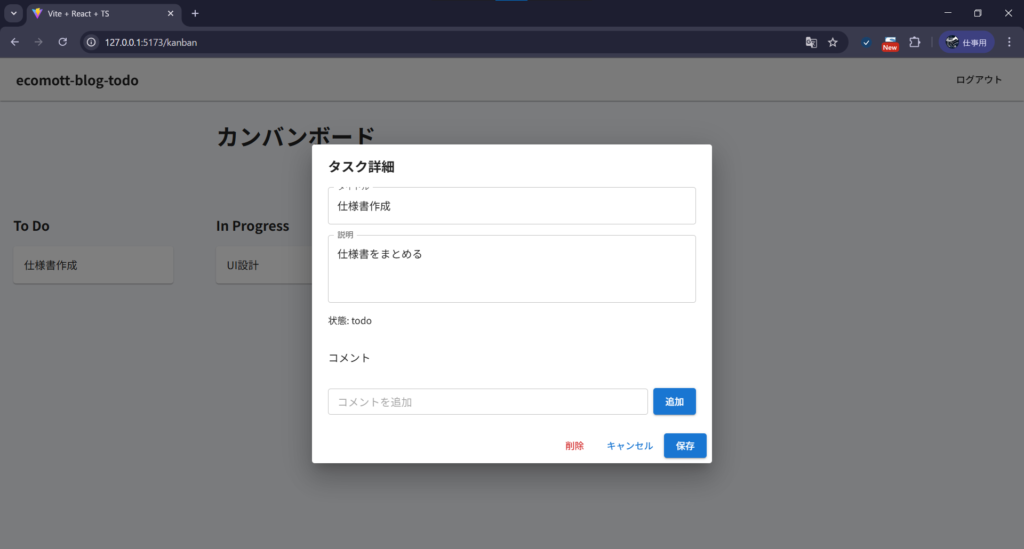
Task: Click the browser forward arrow icon
Action: 39,42
